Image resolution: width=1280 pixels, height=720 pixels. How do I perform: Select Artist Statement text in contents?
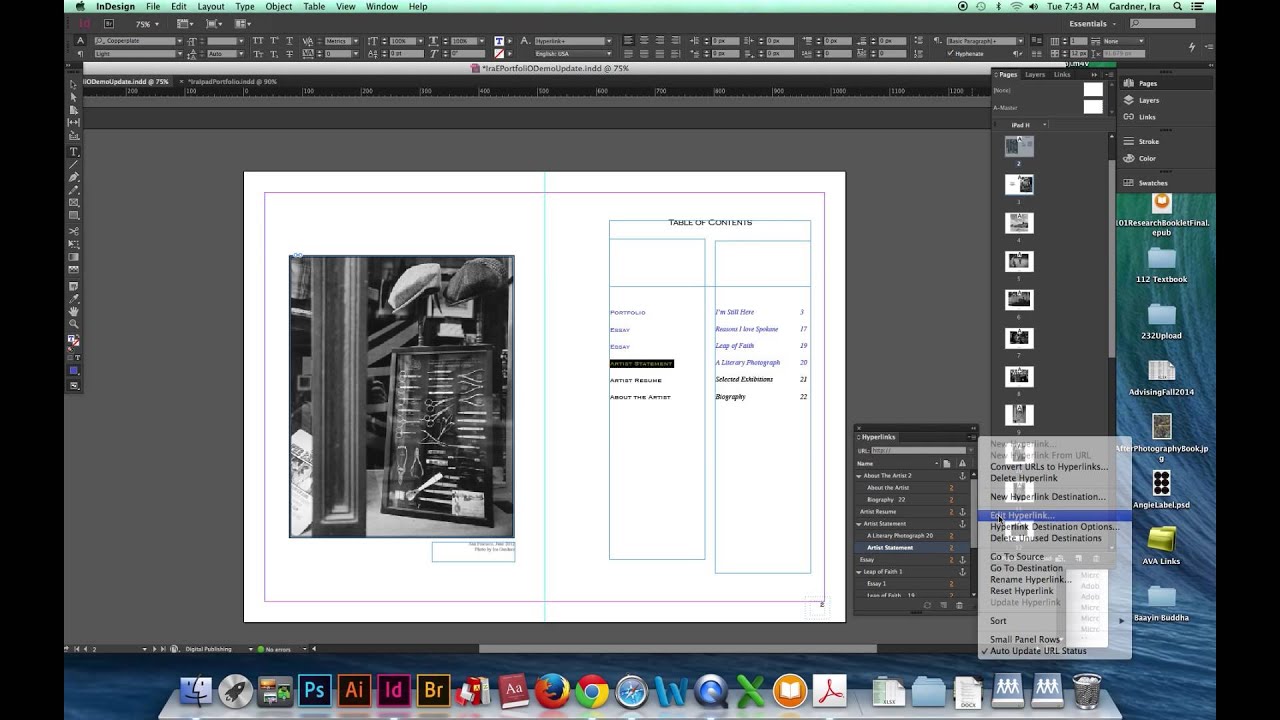[641, 363]
